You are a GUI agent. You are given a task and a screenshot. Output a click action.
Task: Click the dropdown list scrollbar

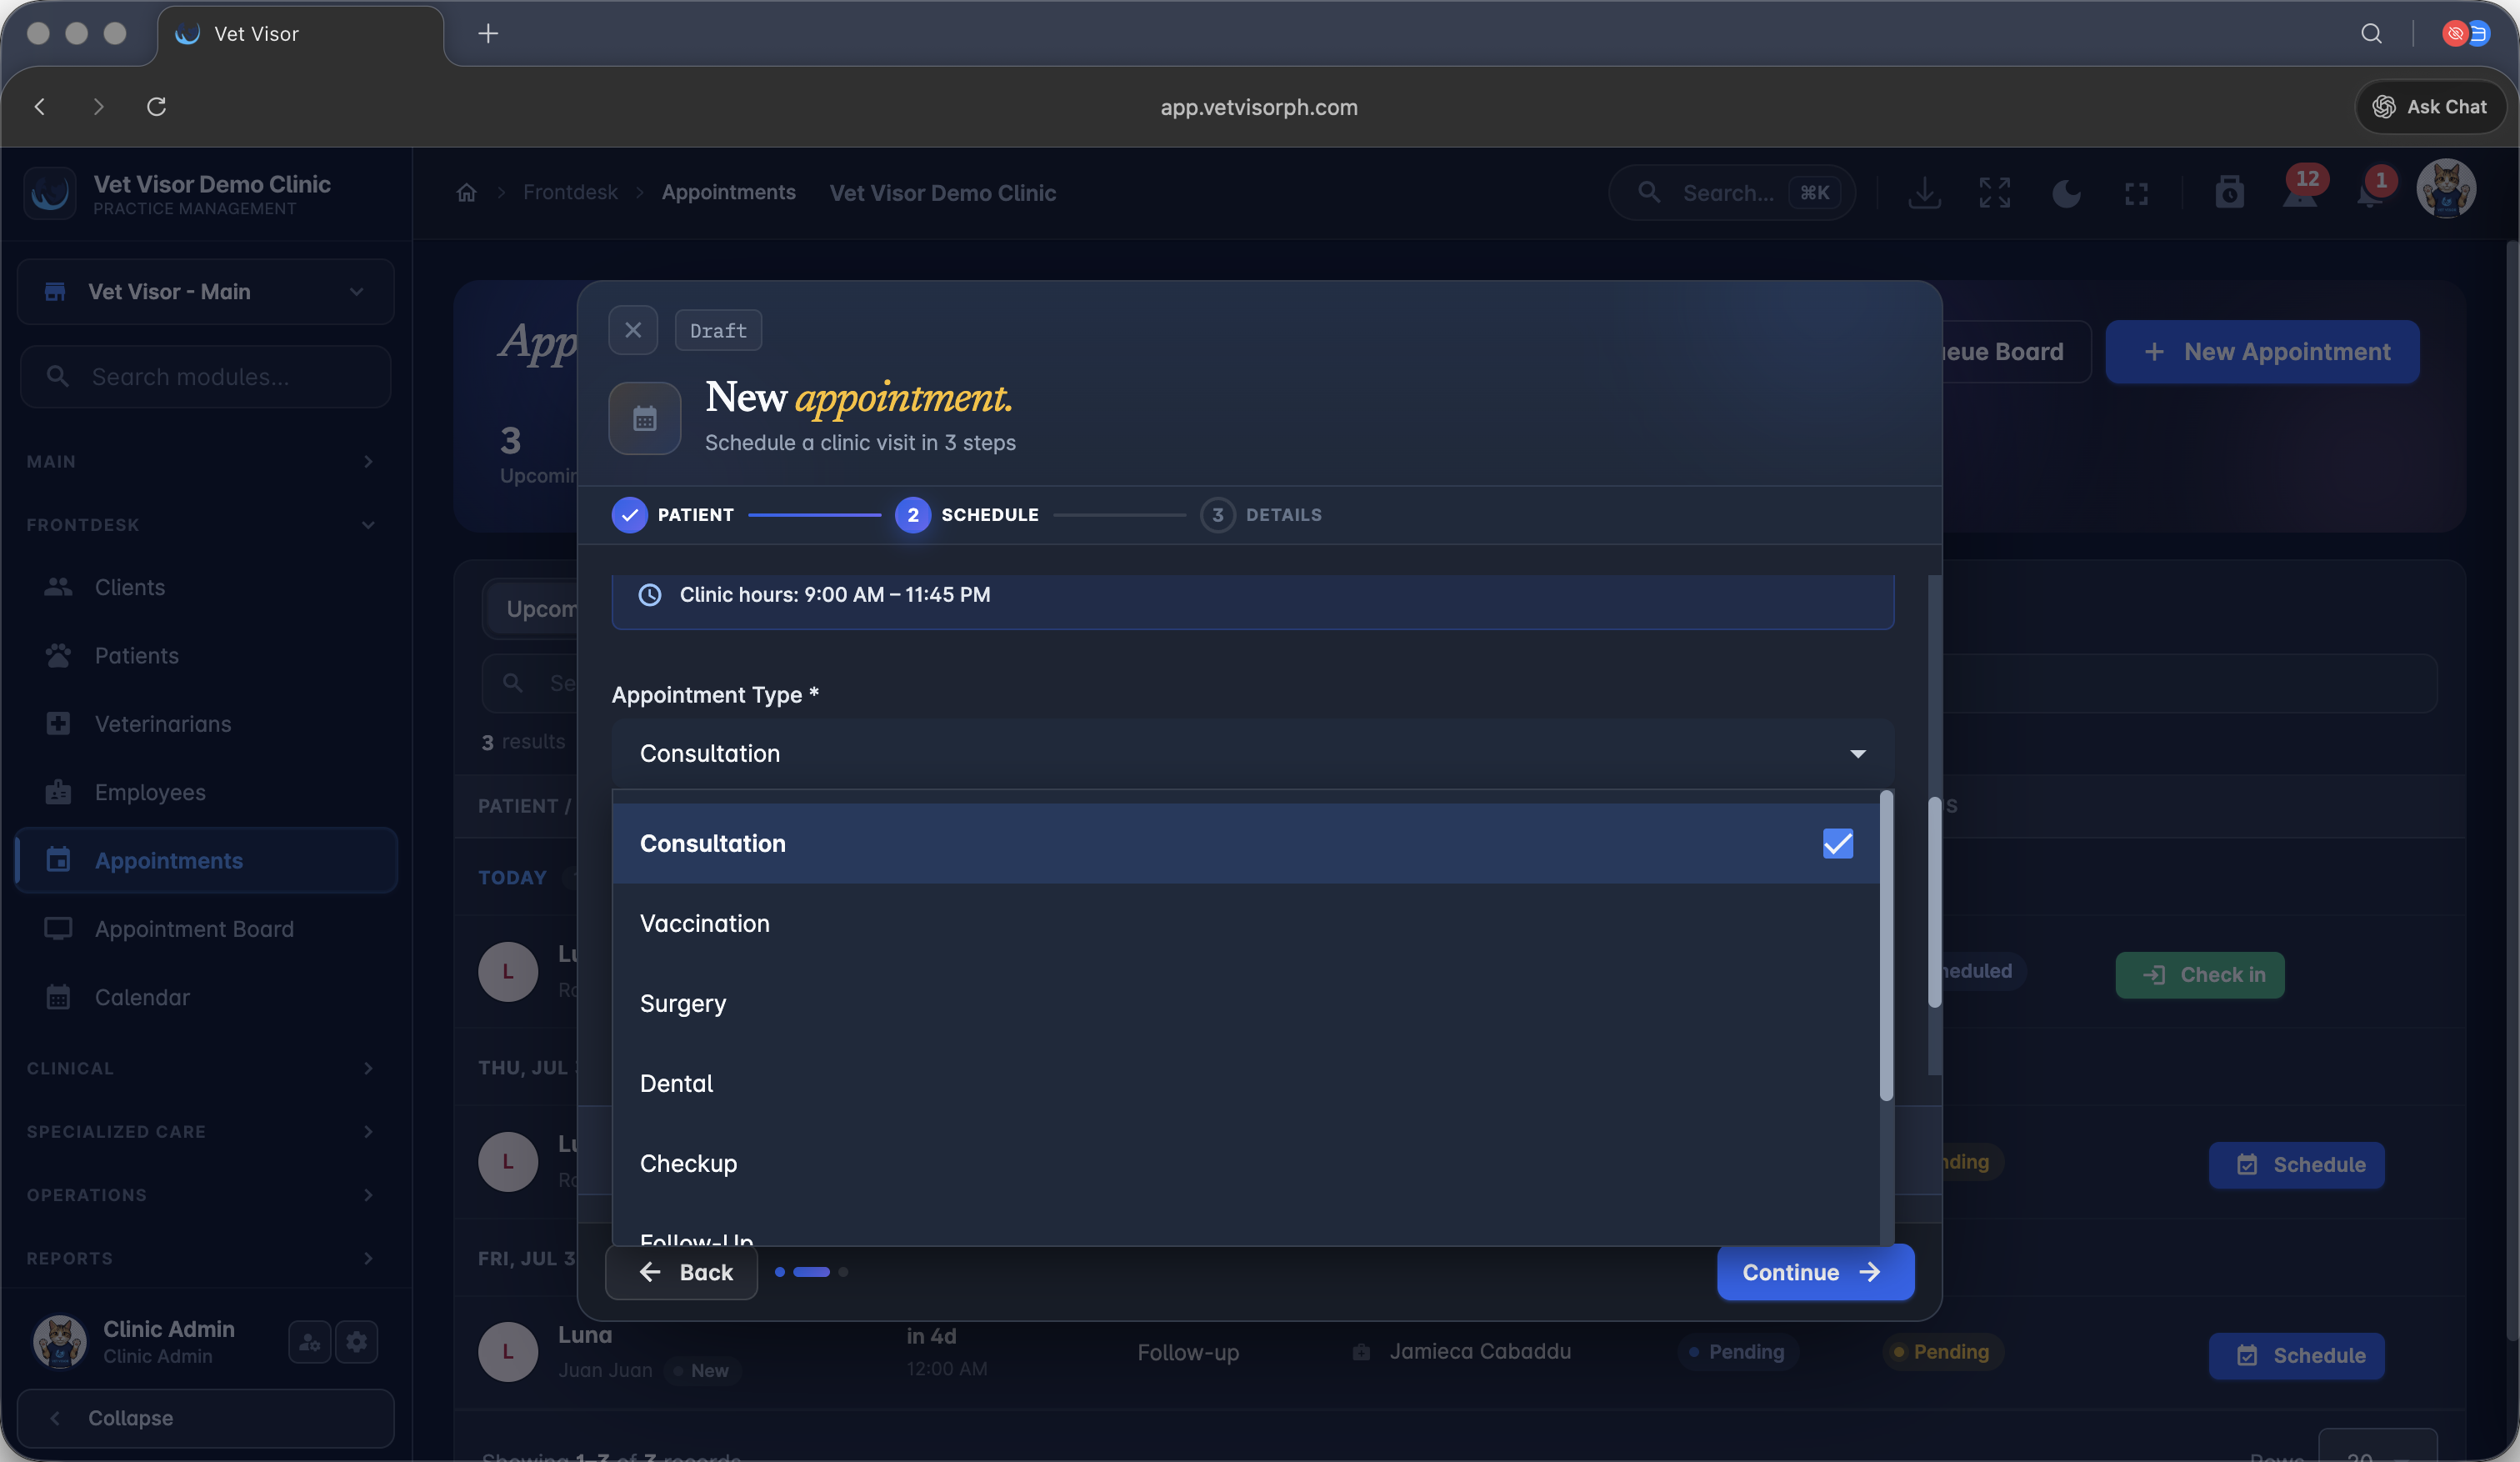coord(1886,946)
